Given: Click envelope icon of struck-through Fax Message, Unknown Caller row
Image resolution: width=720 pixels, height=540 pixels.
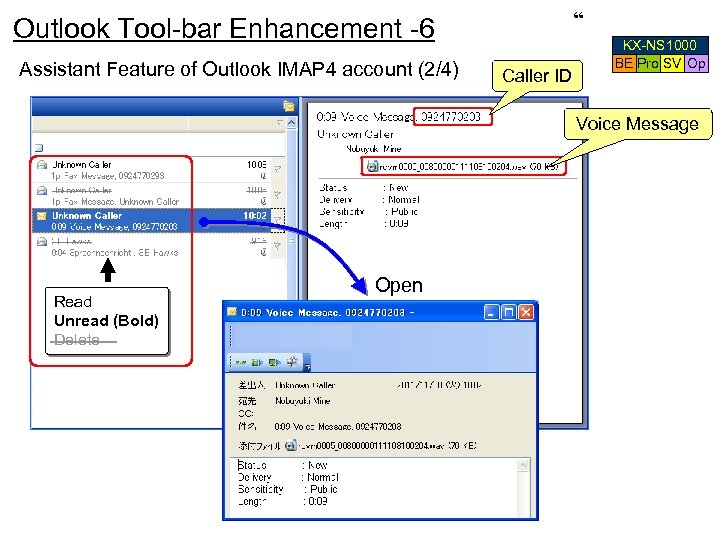Looking at the screenshot, I should tap(42, 191).
